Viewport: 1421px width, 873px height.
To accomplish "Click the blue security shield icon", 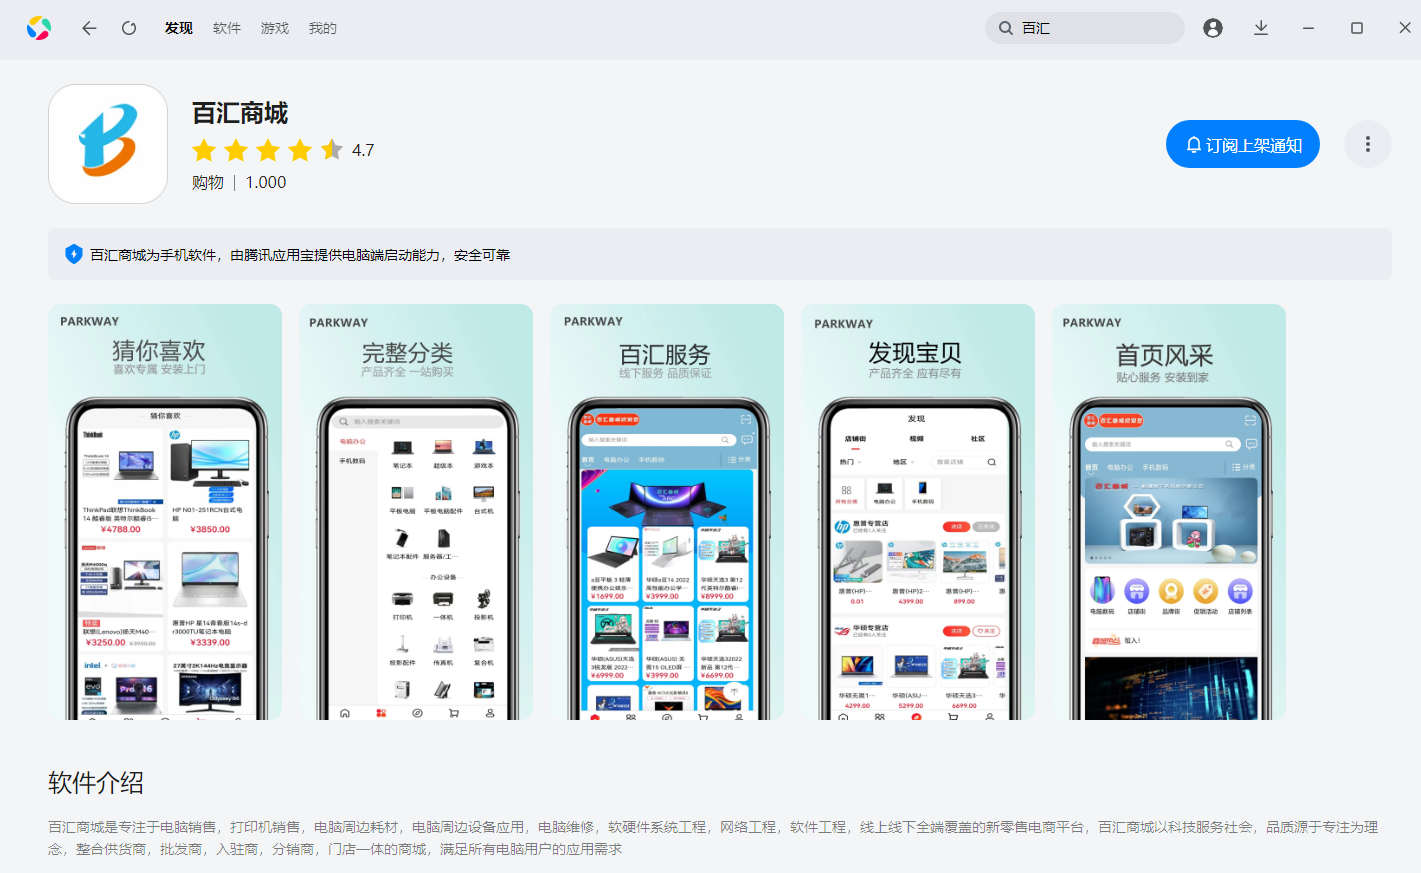I will pos(74,254).
